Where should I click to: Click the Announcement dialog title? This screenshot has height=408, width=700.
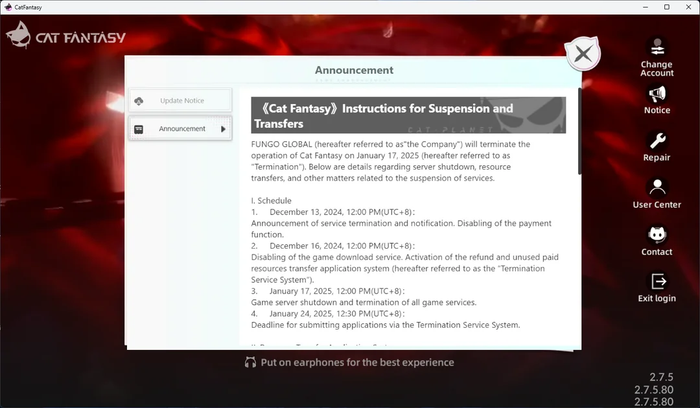[354, 70]
